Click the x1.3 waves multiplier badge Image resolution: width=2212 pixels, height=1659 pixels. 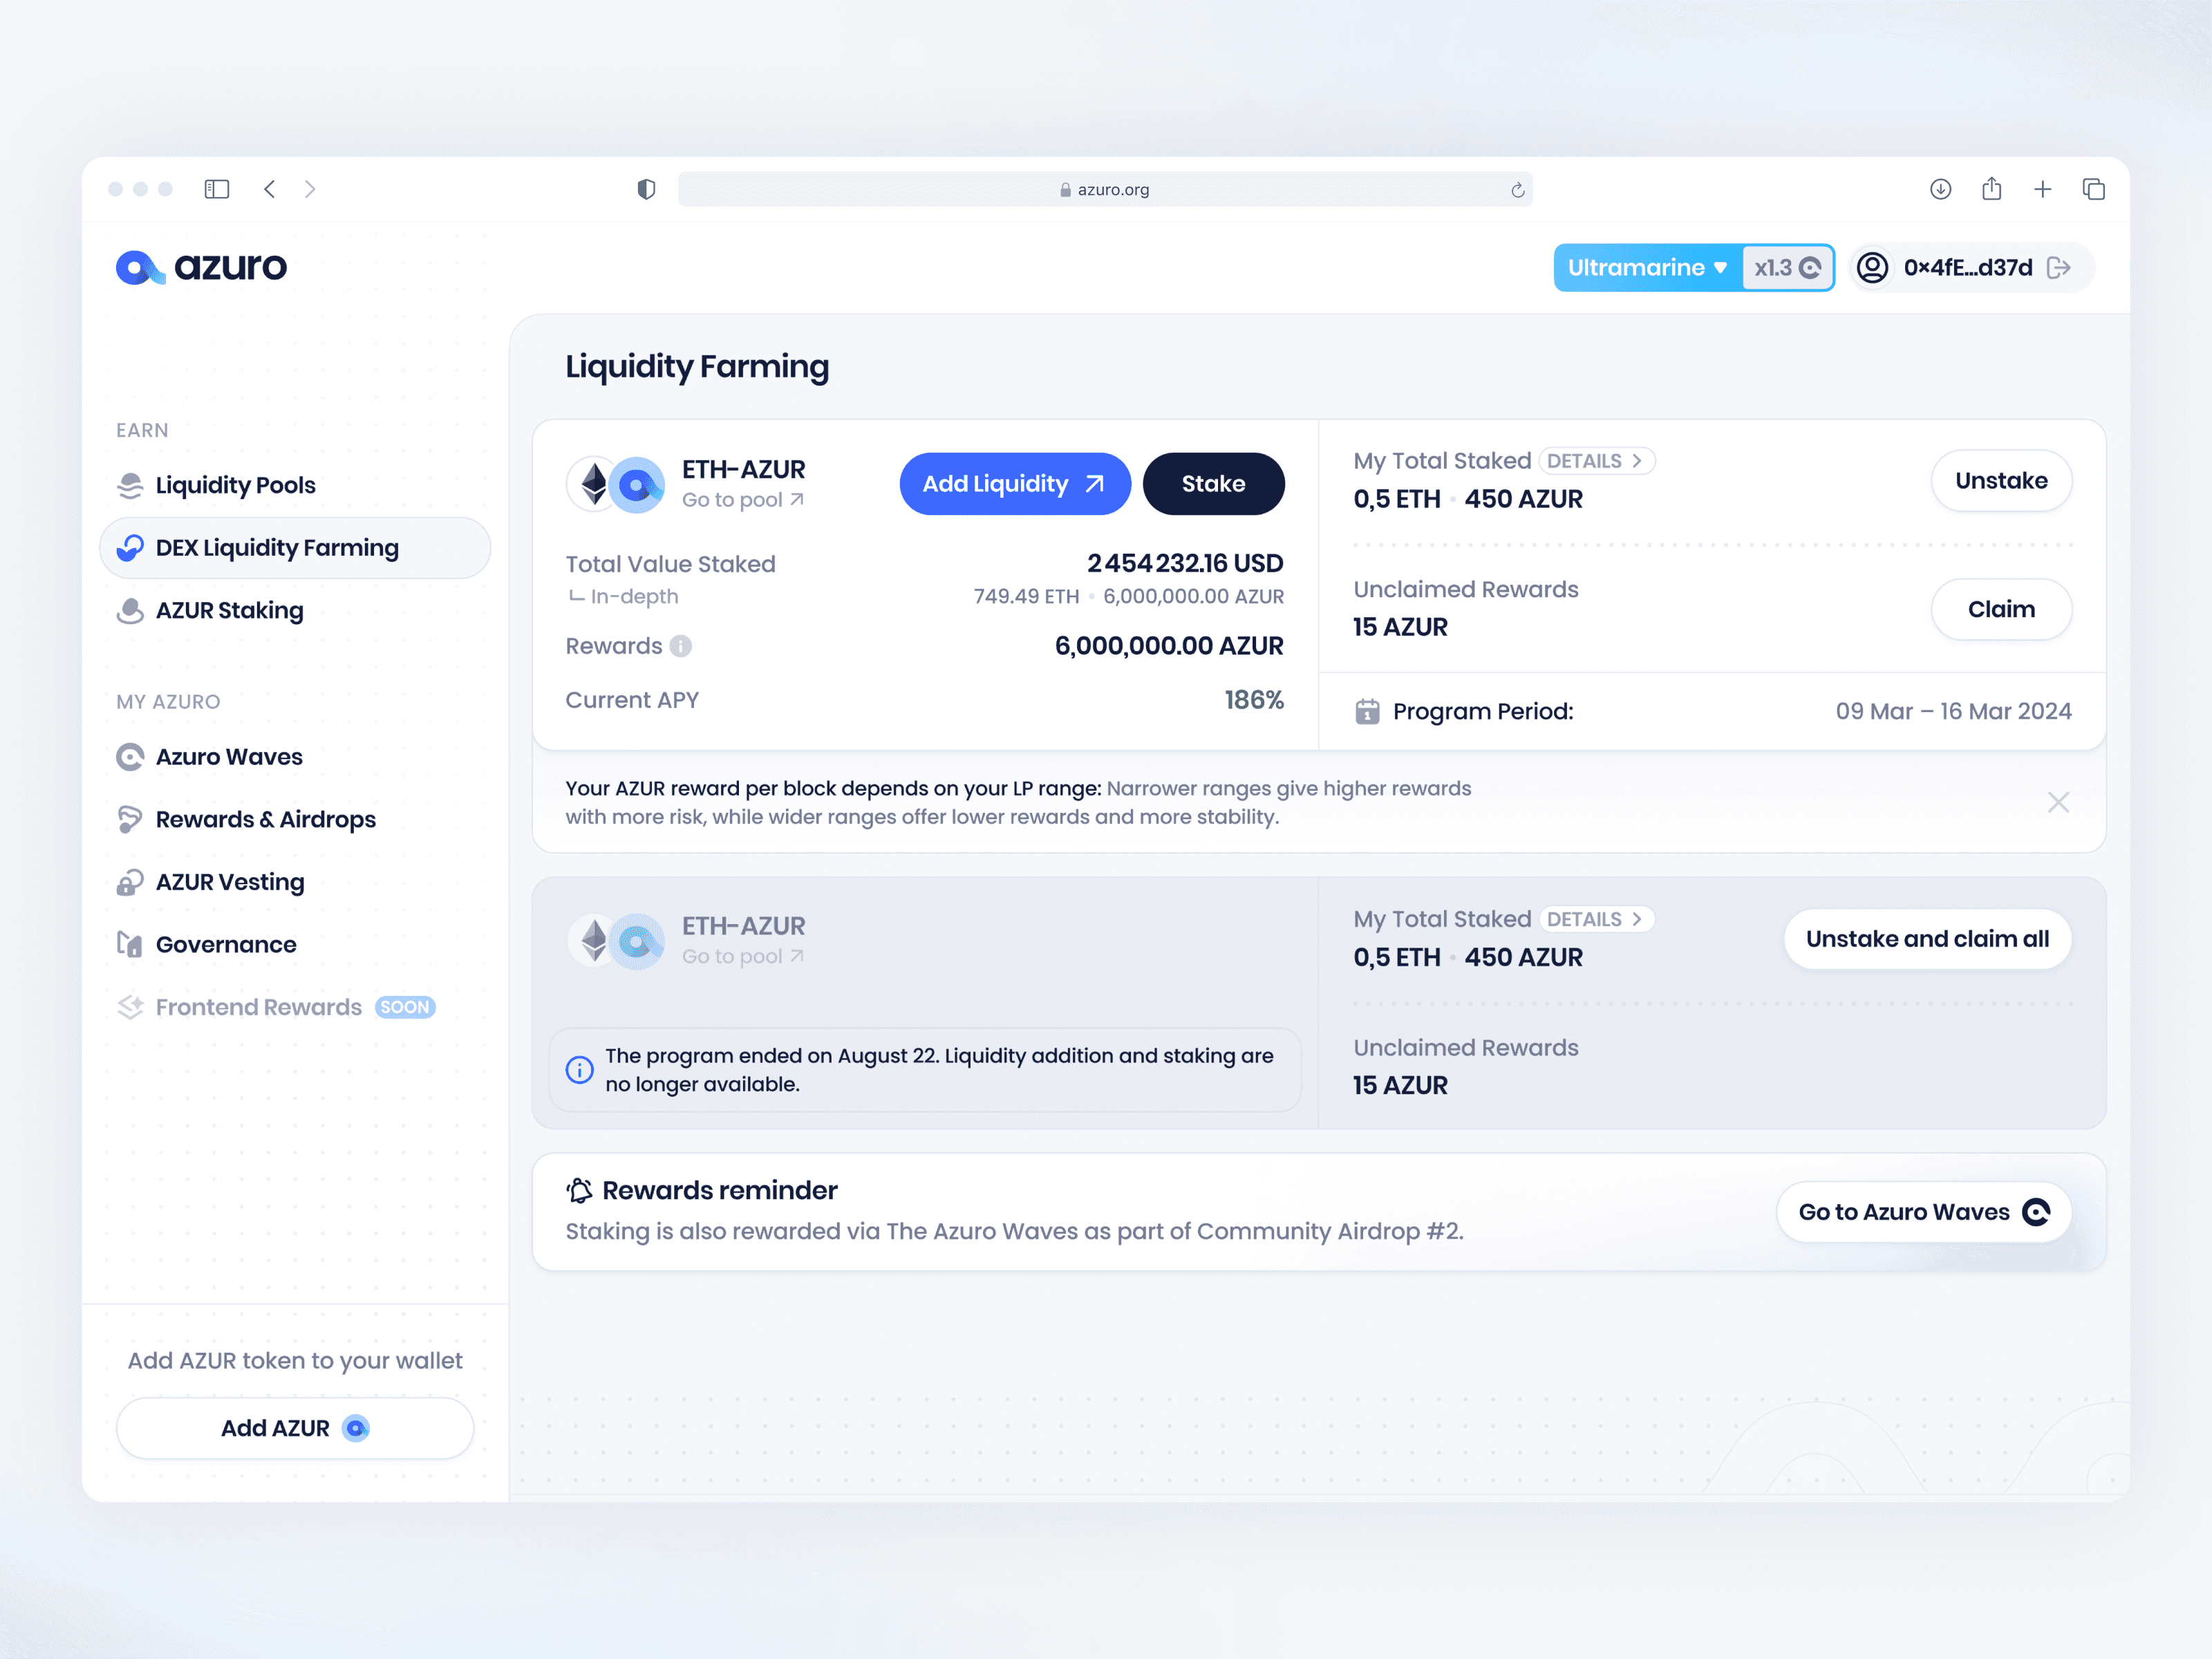point(1787,268)
